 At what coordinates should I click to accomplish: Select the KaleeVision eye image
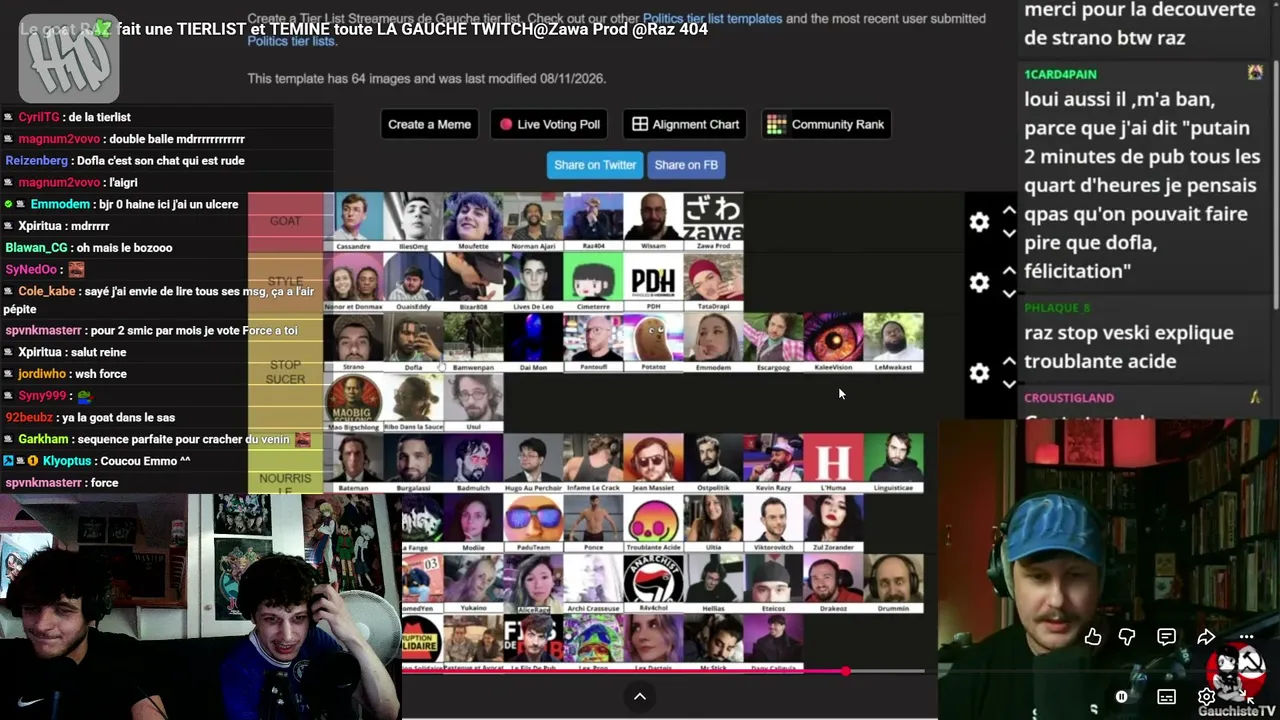(833, 342)
